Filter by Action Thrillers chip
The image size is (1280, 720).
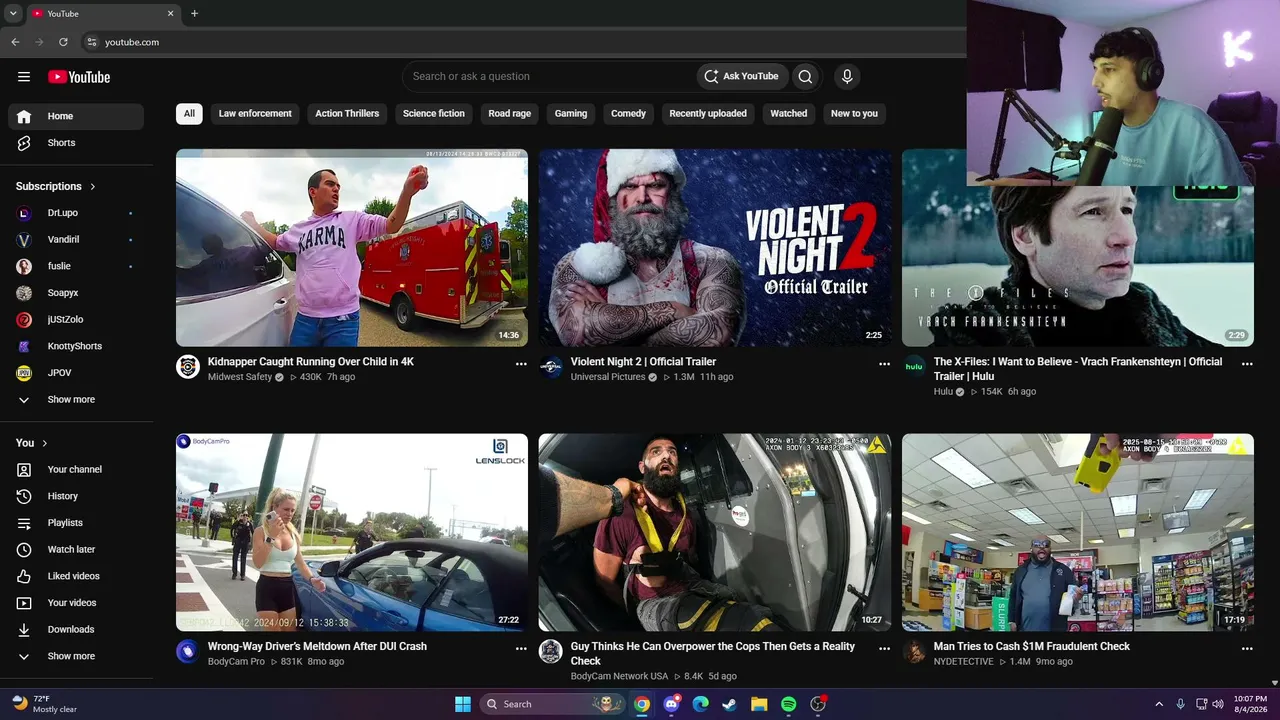[347, 113]
